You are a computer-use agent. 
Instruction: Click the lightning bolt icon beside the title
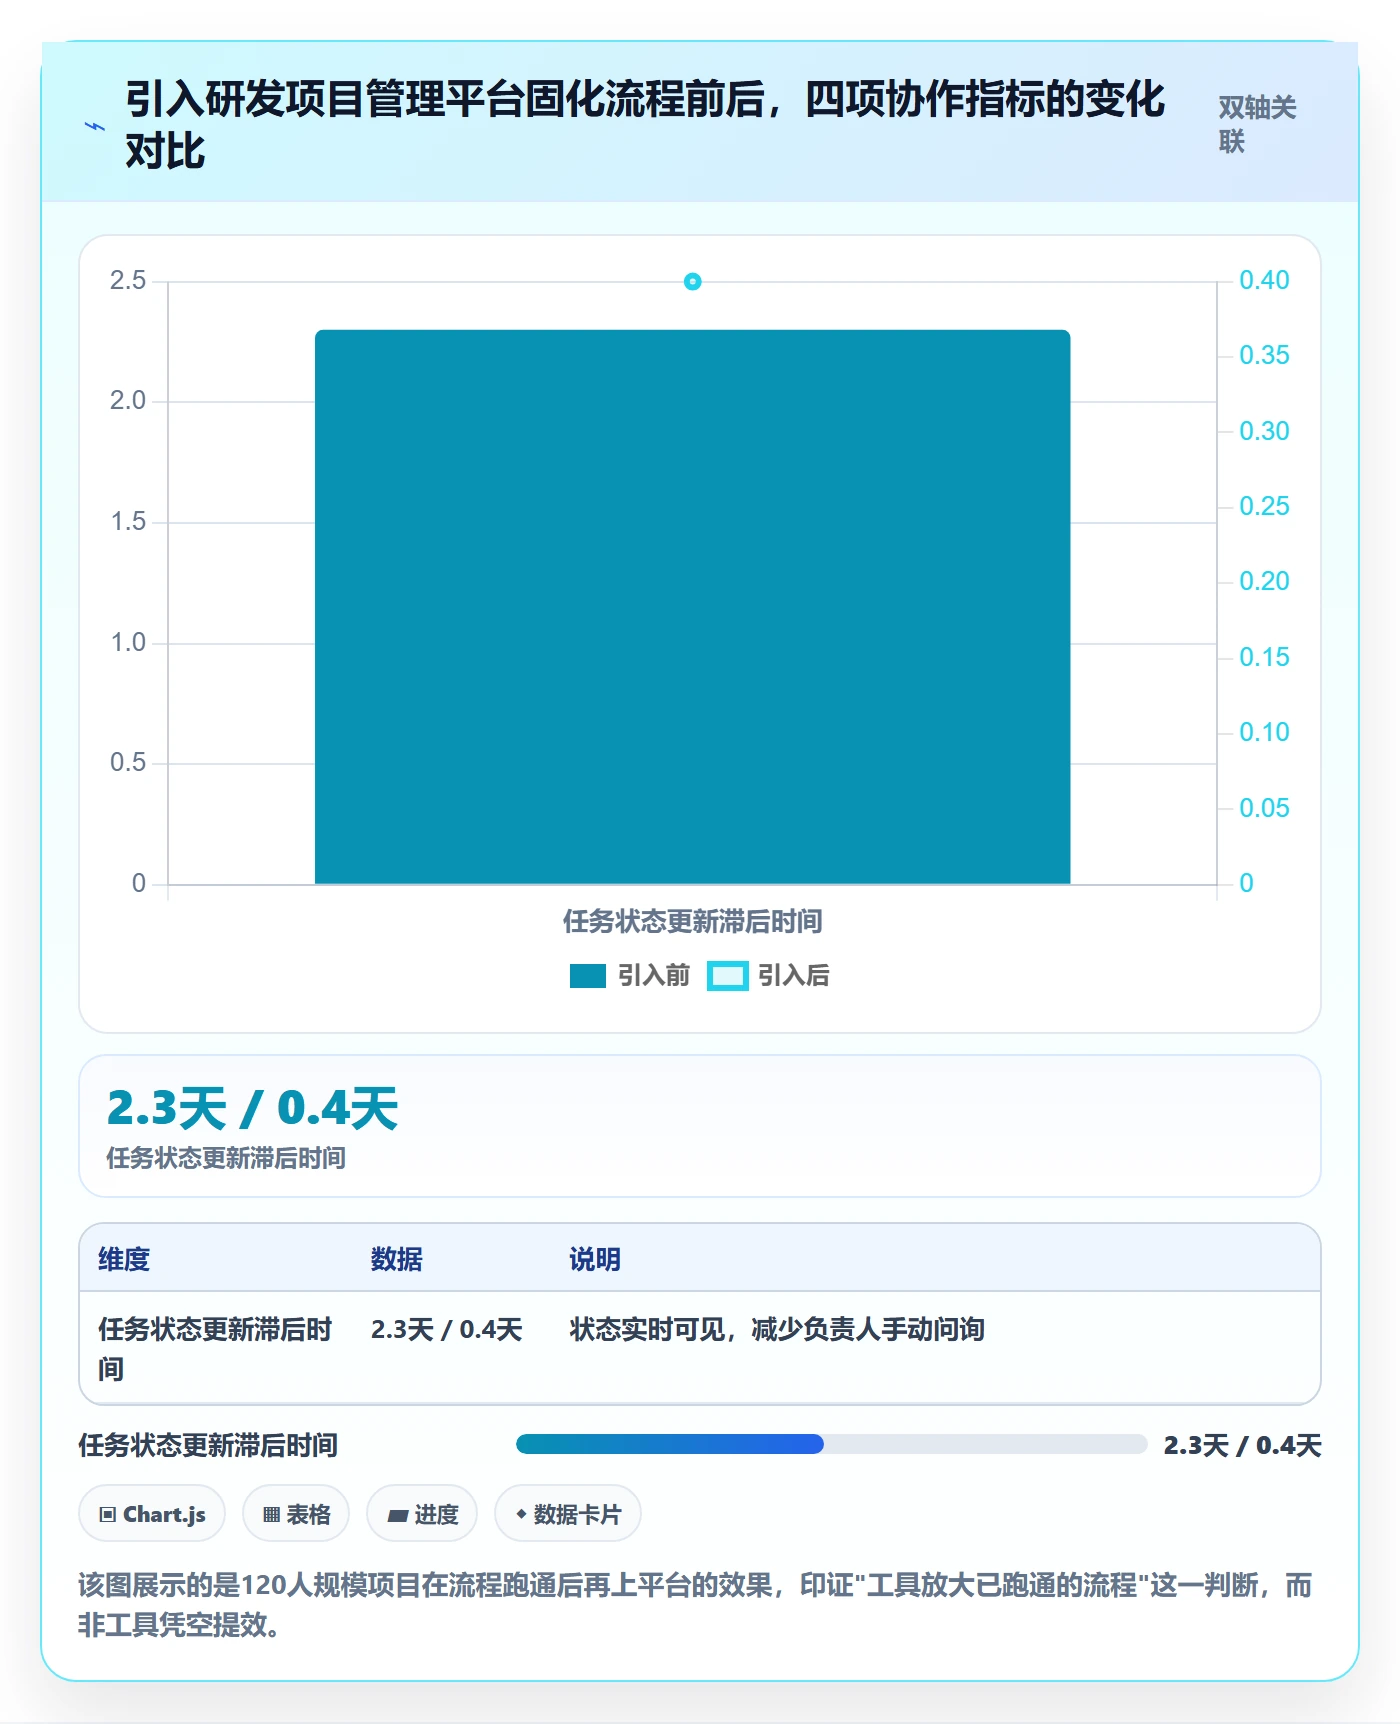point(95,126)
